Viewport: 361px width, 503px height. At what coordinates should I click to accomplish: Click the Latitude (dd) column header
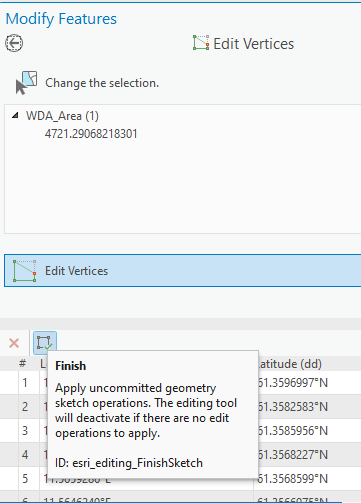pyautogui.click(x=290, y=364)
